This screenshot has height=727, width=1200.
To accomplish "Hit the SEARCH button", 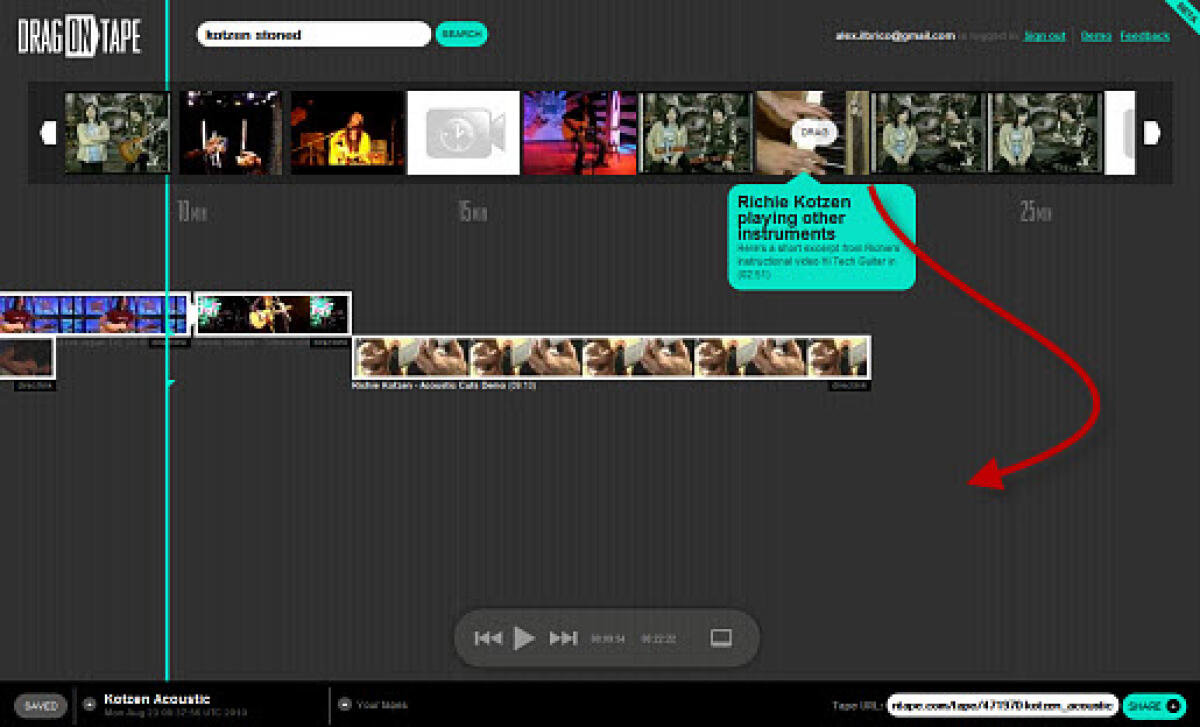I will [x=462, y=34].
